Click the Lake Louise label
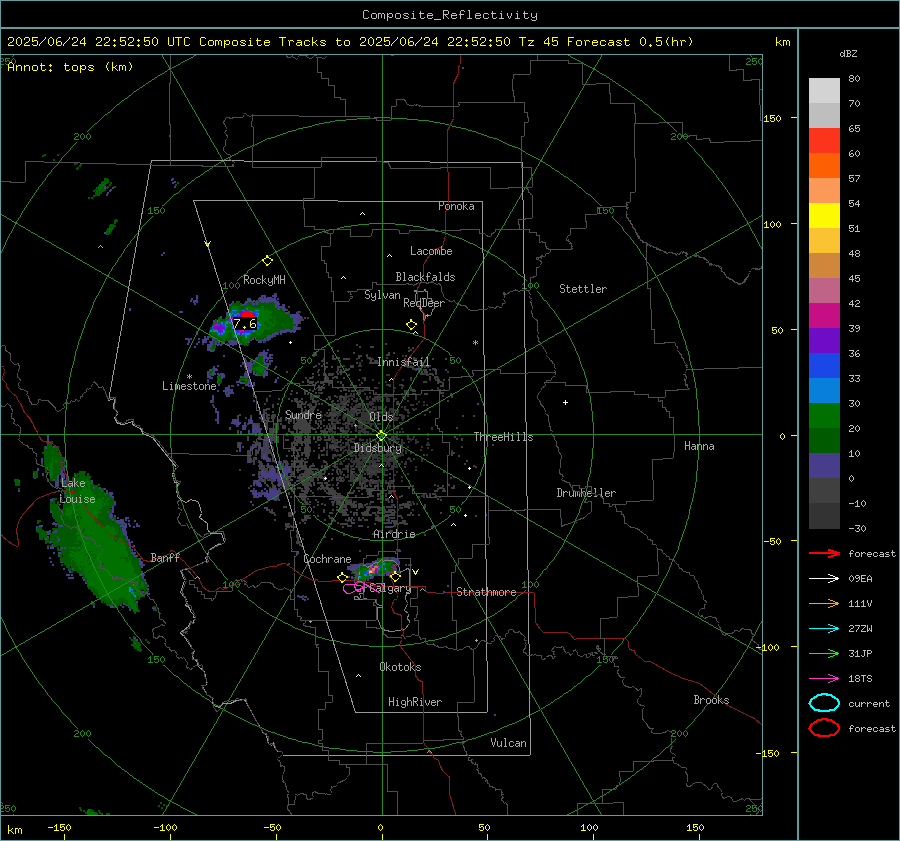The width and height of the screenshot is (900, 841). [77, 491]
